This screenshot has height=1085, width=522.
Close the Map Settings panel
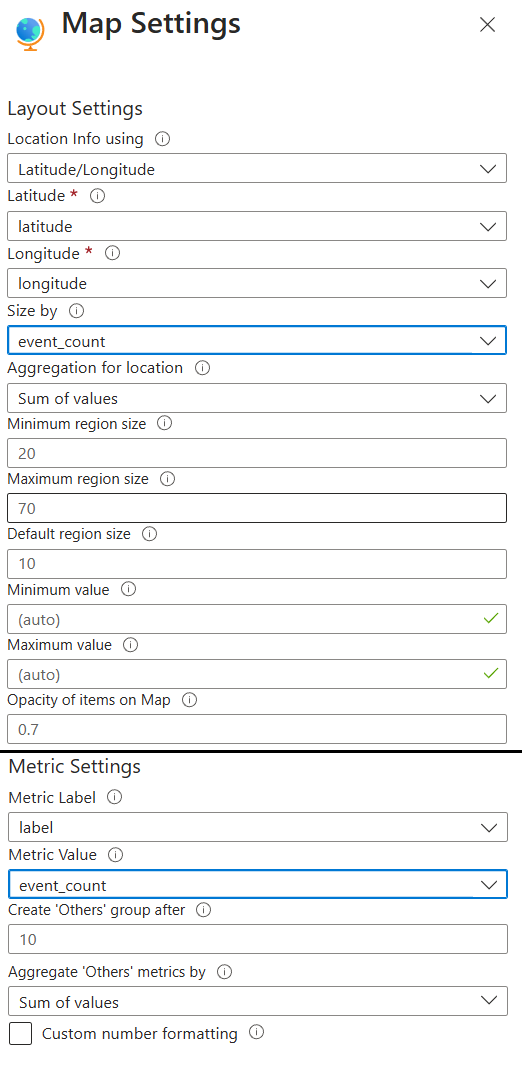click(487, 25)
